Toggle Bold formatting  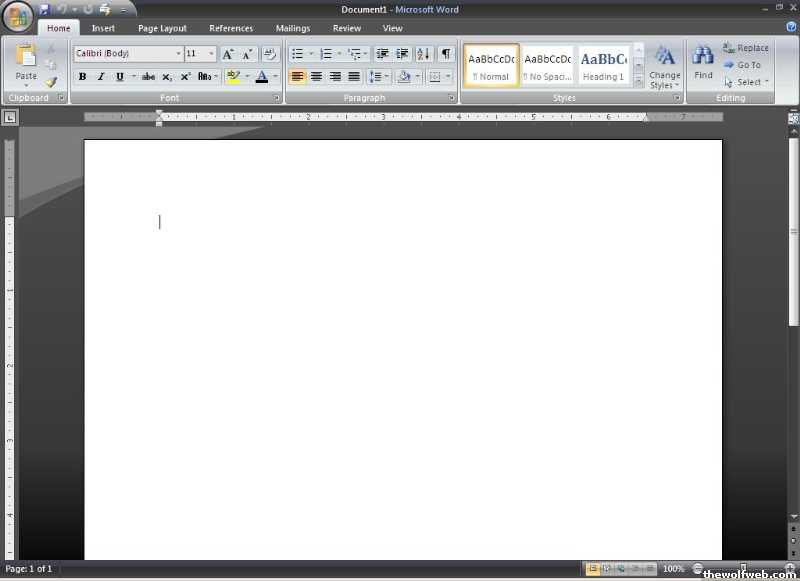click(x=82, y=77)
